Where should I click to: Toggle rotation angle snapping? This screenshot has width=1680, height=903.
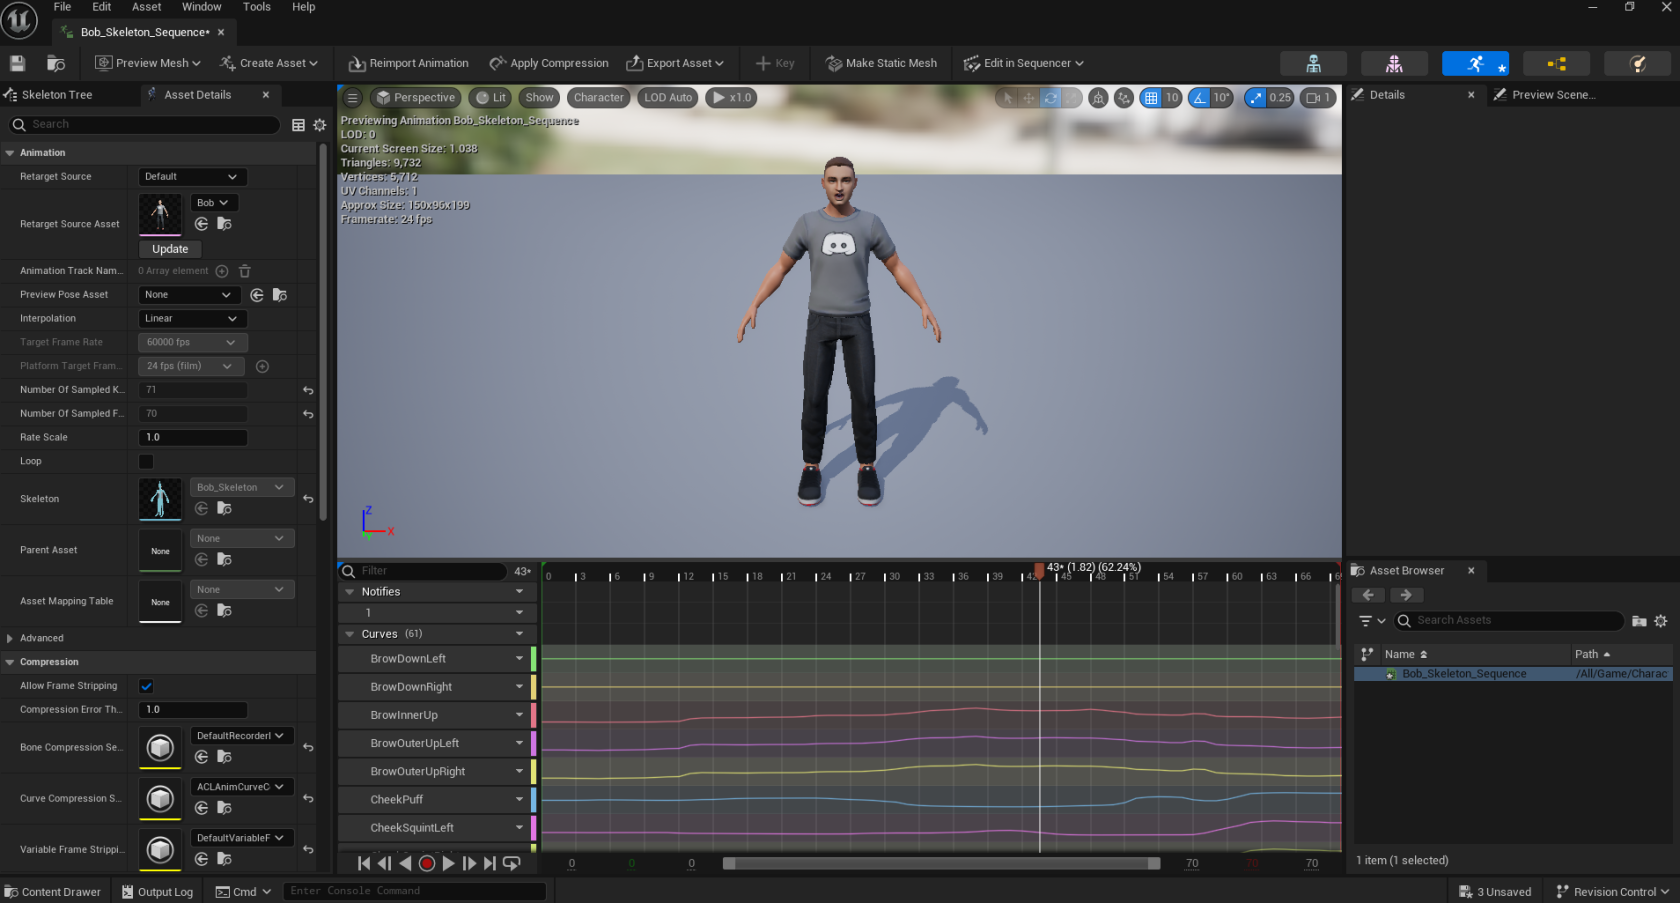click(1200, 98)
